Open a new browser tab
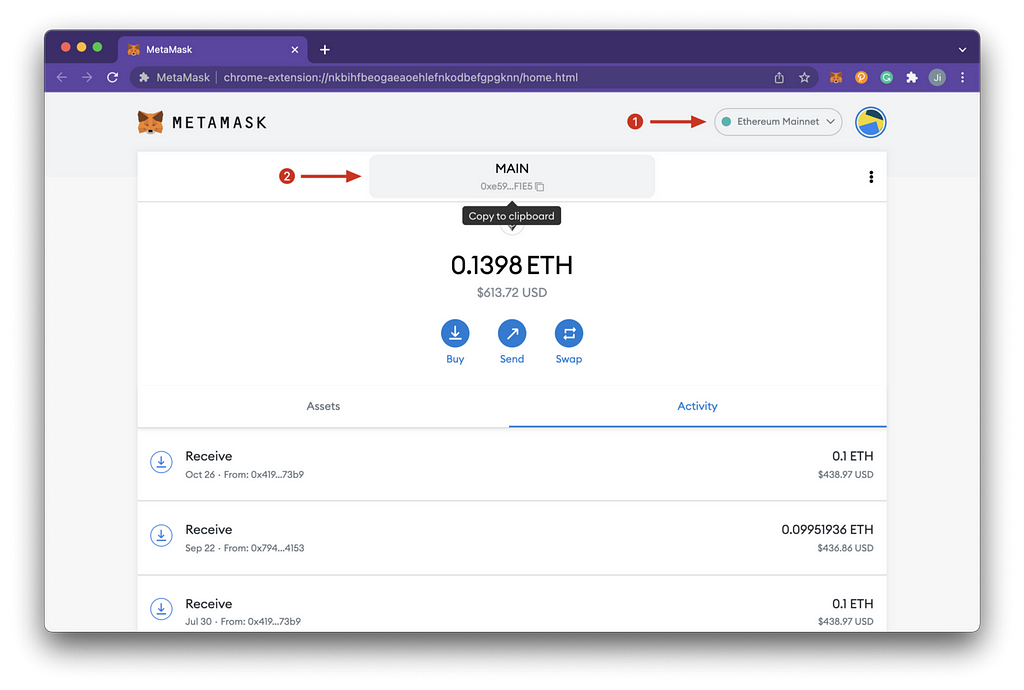Image resolution: width=1024 pixels, height=690 pixels. pyautogui.click(x=325, y=50)
